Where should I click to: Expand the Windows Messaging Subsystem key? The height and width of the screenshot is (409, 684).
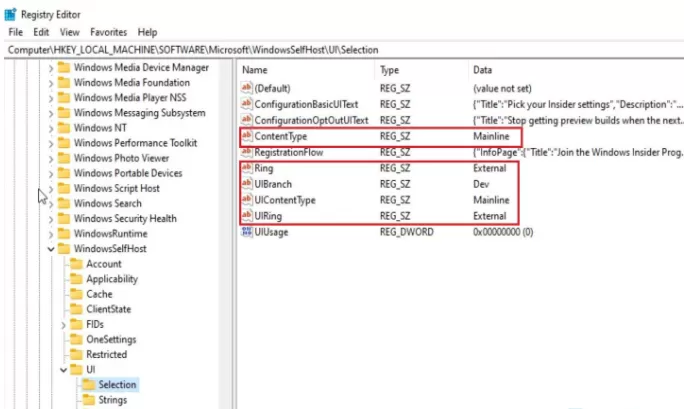point(51,113)
